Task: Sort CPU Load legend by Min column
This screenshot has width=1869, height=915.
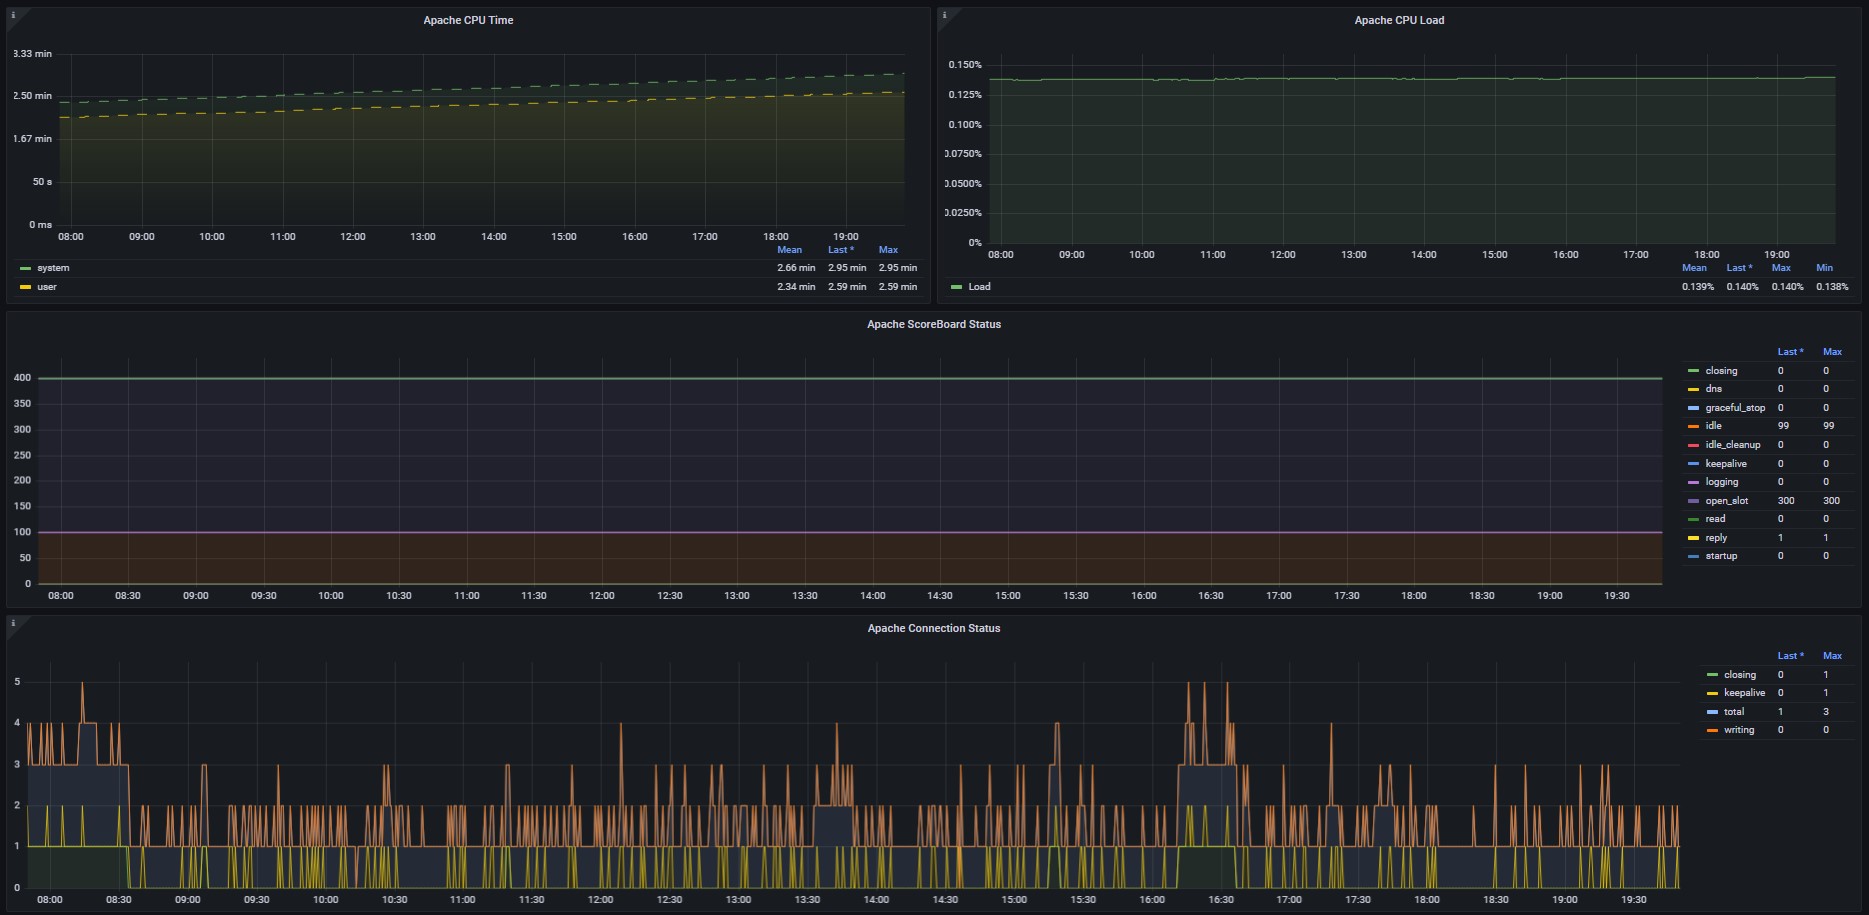Action: 1824,268
